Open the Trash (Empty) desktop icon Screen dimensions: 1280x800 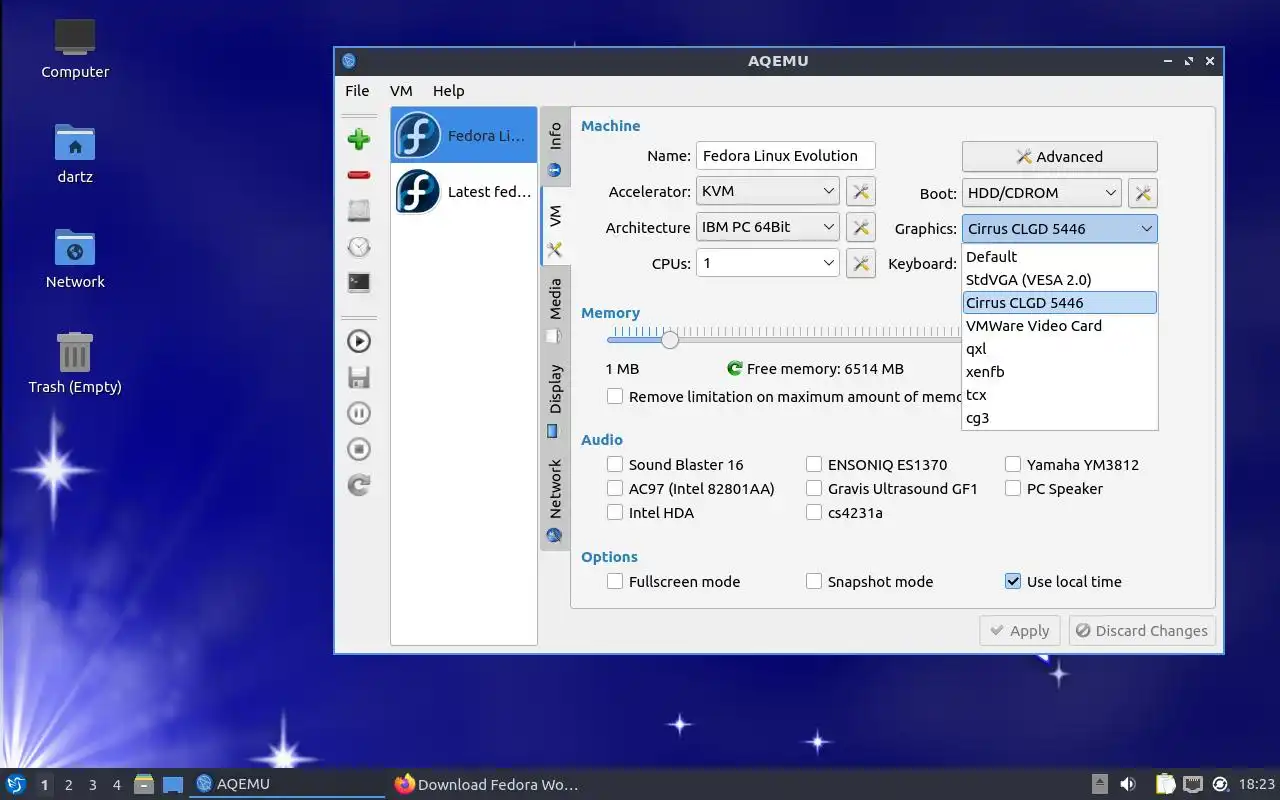[75, 363]
